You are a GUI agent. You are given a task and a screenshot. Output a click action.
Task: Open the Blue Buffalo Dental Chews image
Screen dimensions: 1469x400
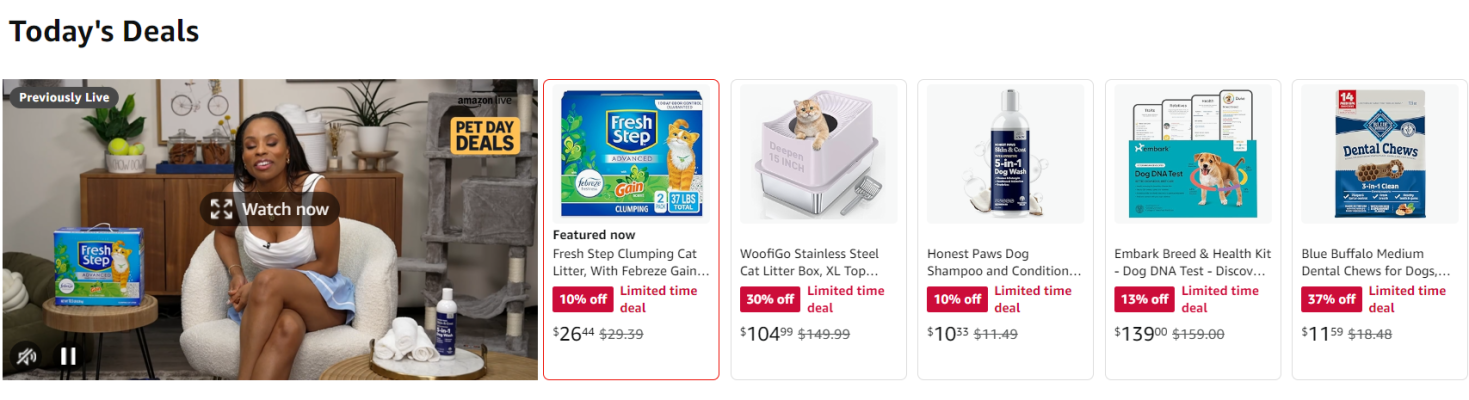(1380, 153)
